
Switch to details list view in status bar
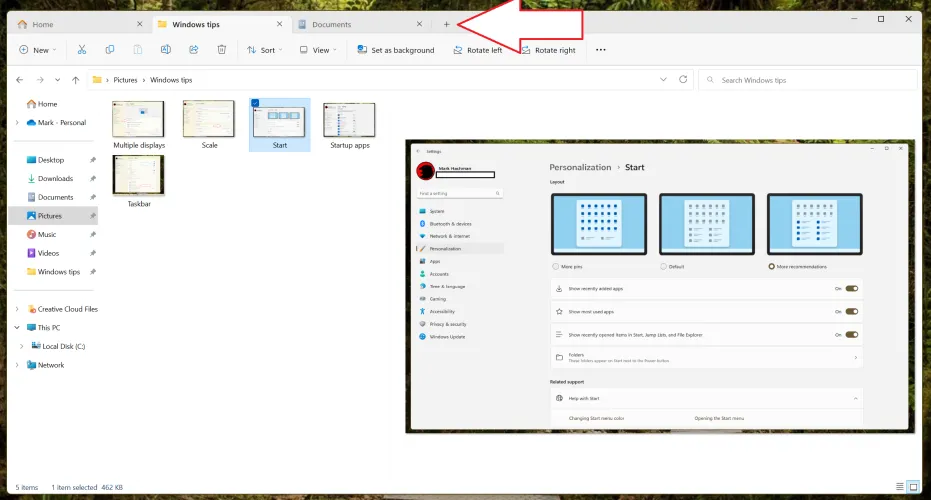point(899,487)
